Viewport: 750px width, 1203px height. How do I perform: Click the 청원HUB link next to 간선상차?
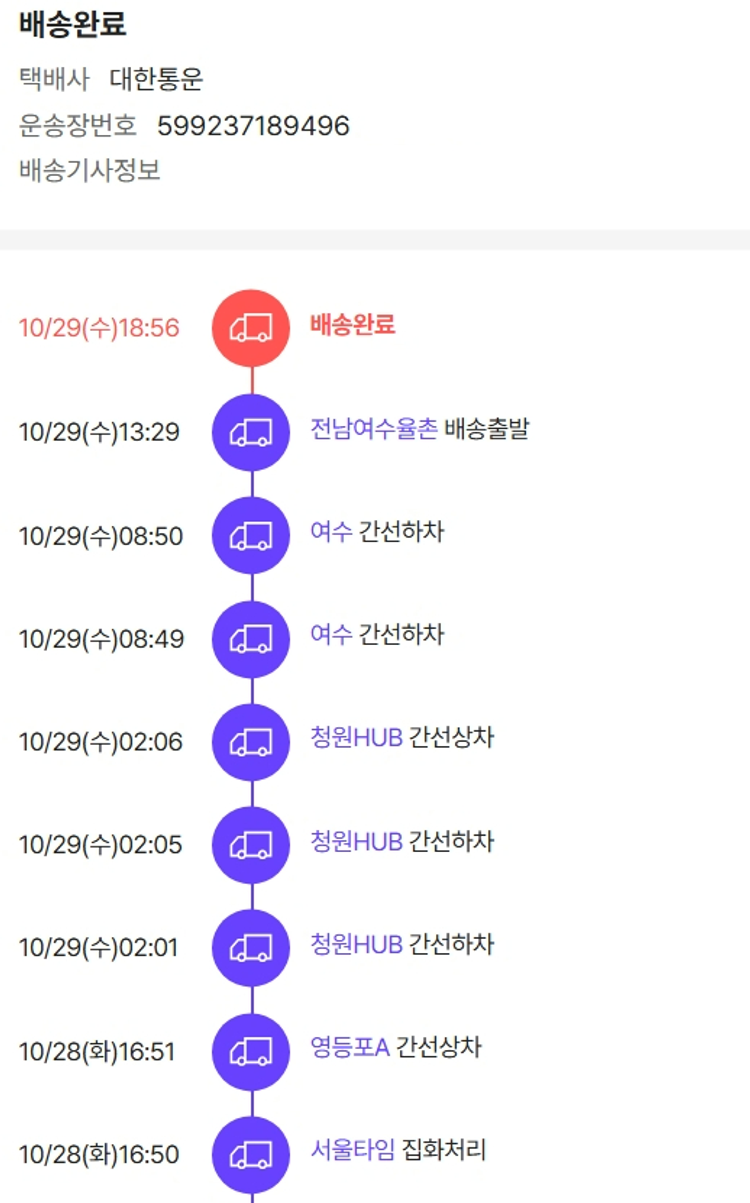[x=356, y=738]
